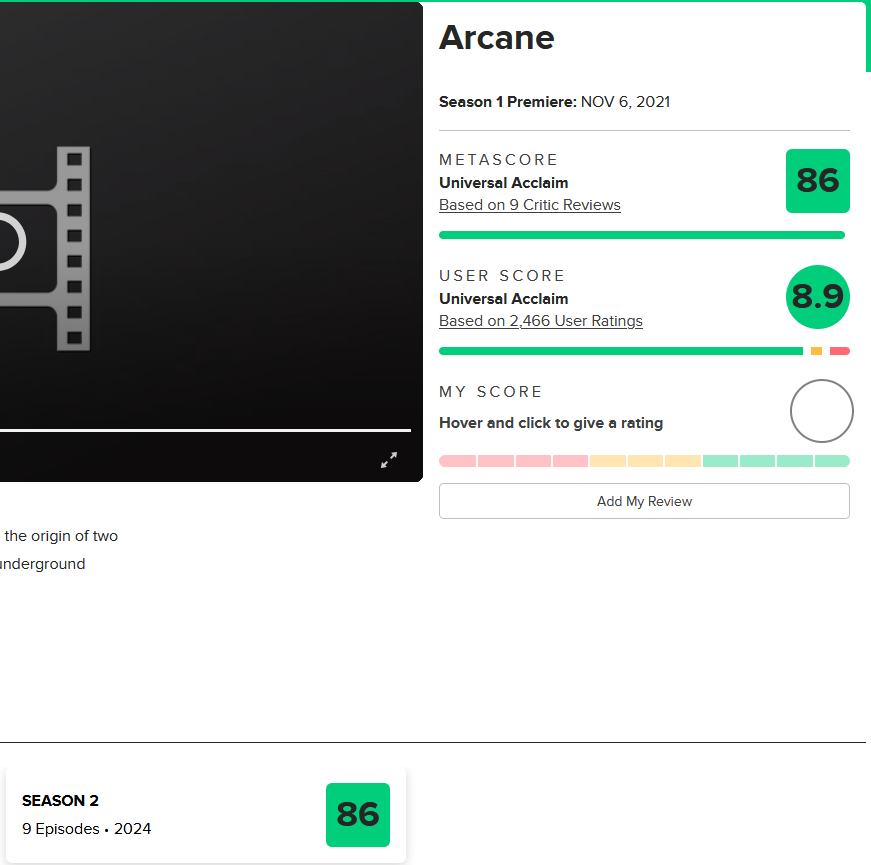871x865 pixels.
Task: Click the empty My Score circle
Action: pos(822,411)
